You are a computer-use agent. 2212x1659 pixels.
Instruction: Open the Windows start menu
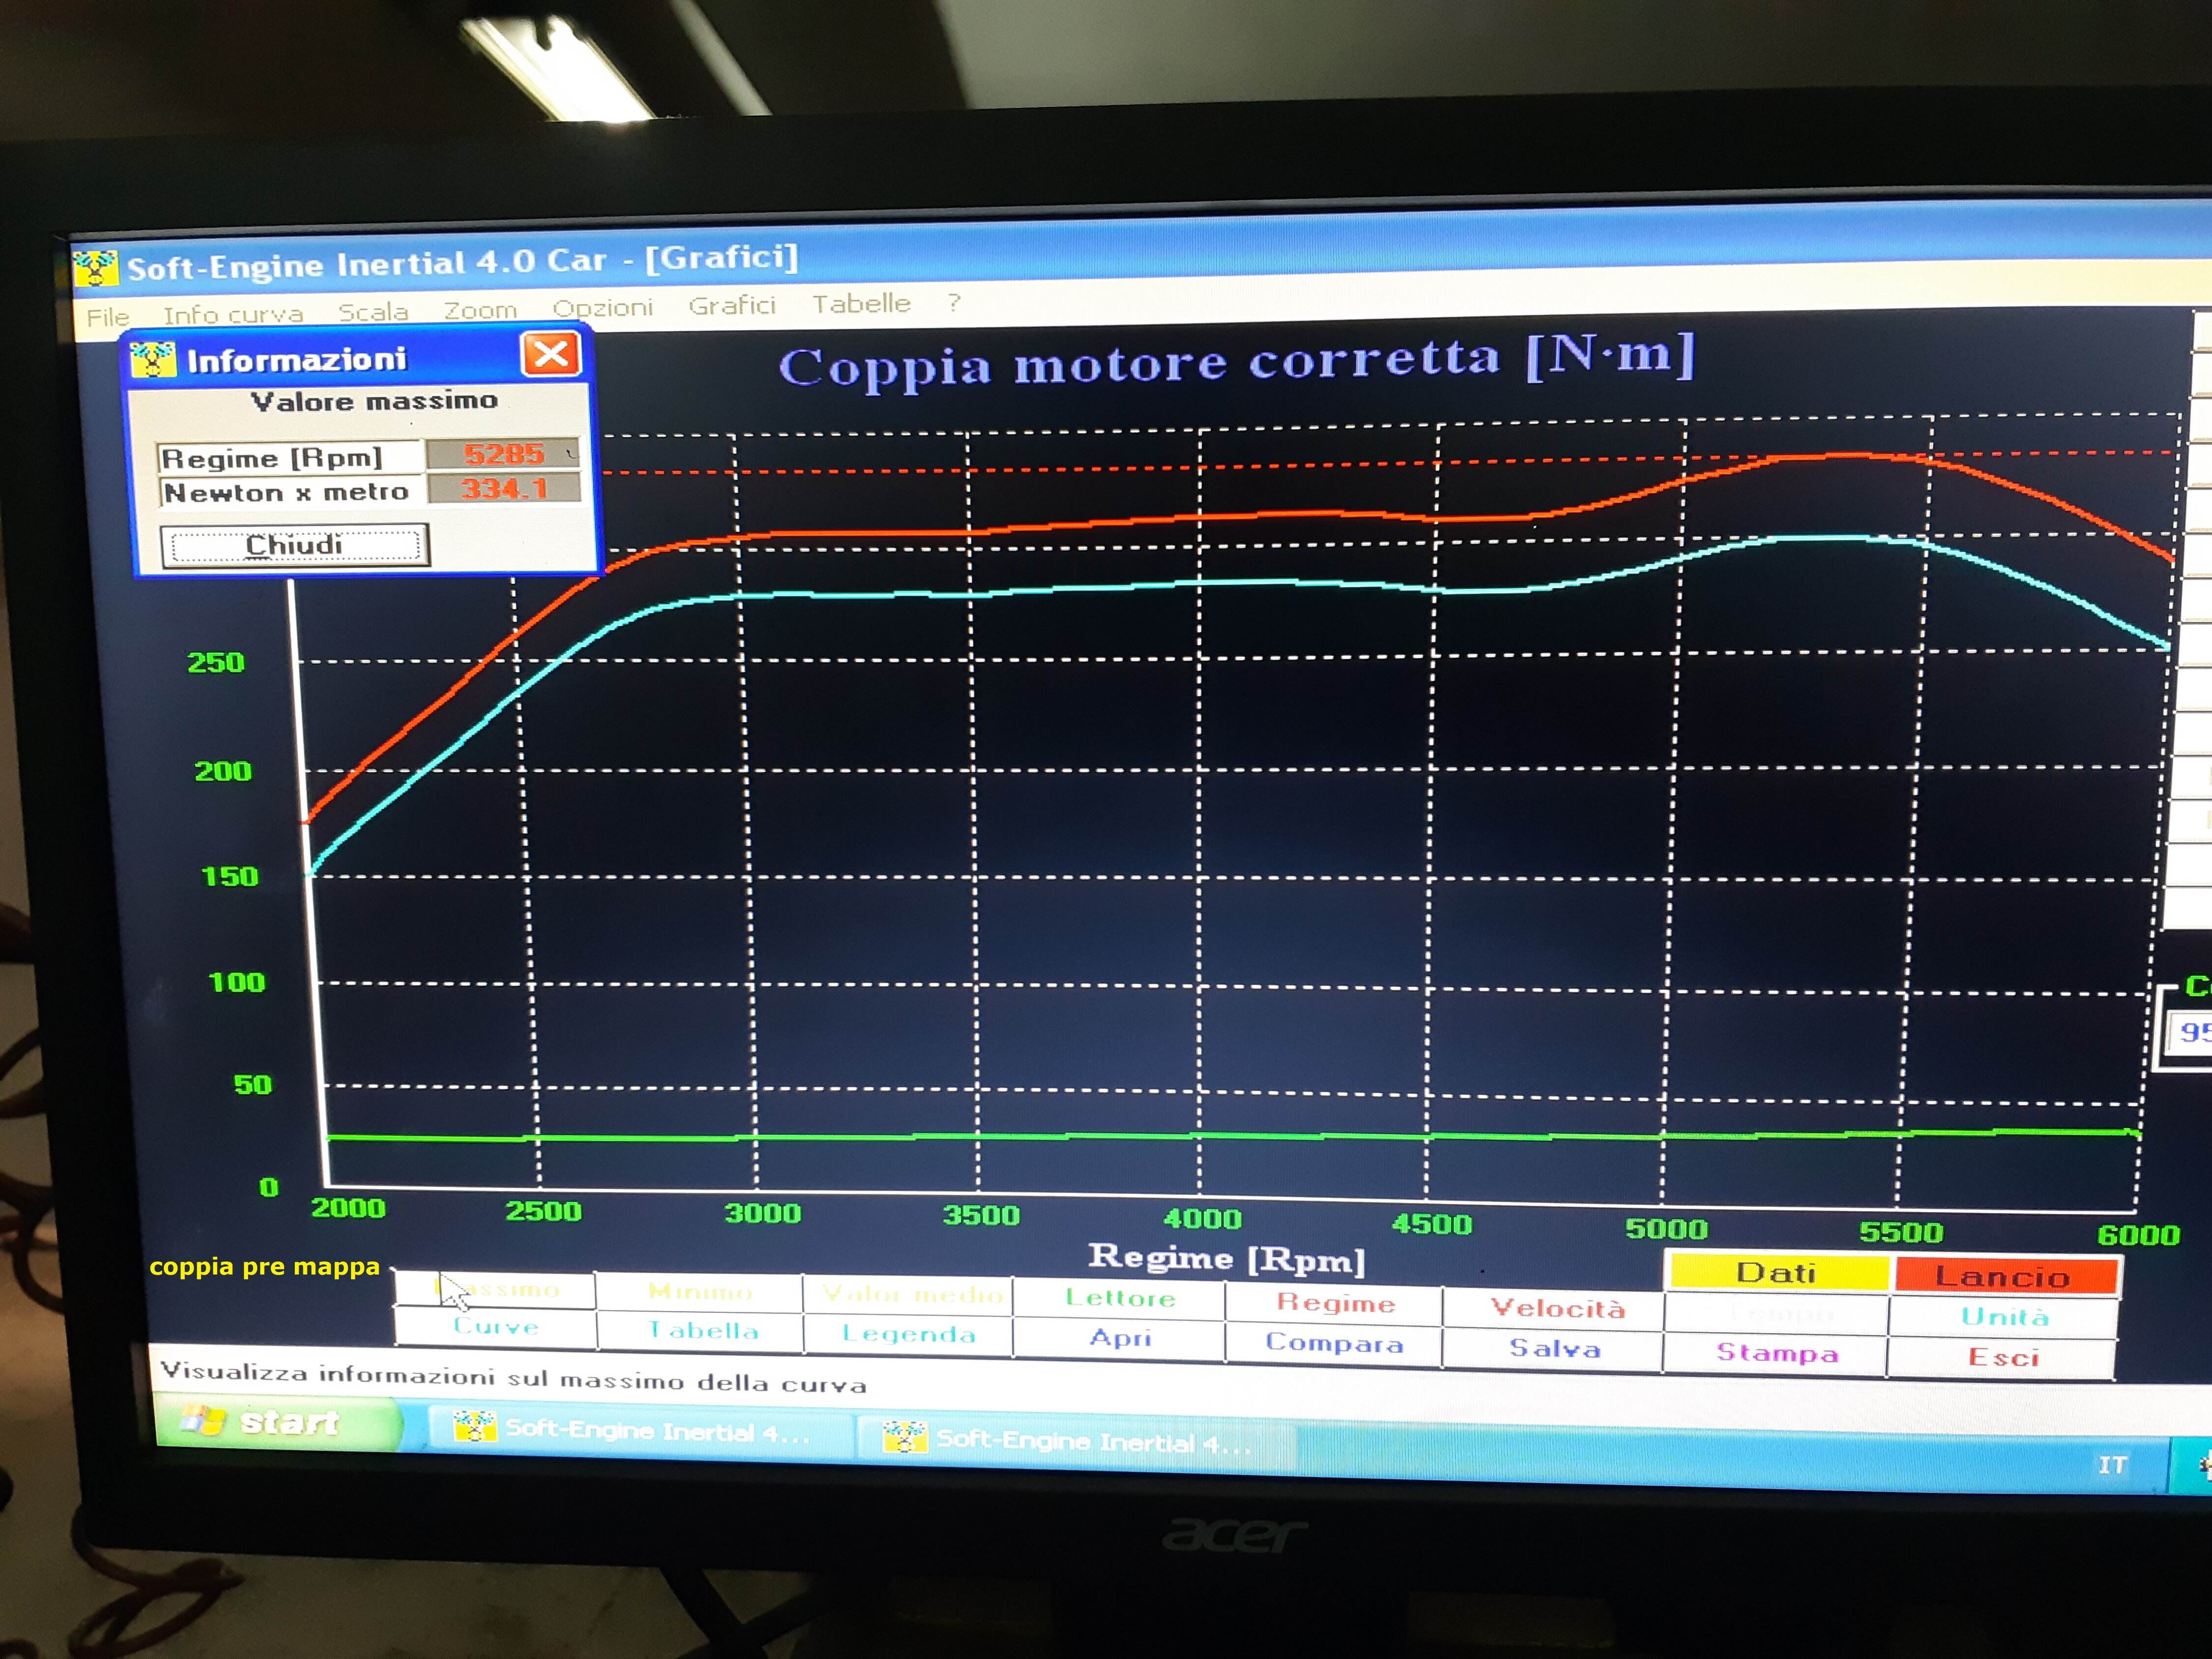pos(278,1422)
